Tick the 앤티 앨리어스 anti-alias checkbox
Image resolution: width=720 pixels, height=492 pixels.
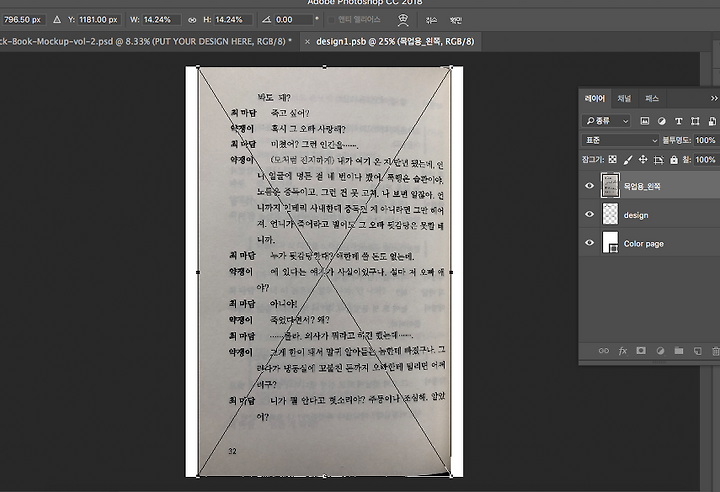[331, 20]
